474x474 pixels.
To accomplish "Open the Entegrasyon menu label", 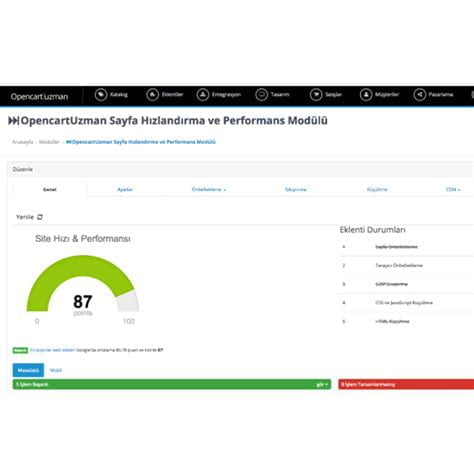I will [x=226, y=95].
